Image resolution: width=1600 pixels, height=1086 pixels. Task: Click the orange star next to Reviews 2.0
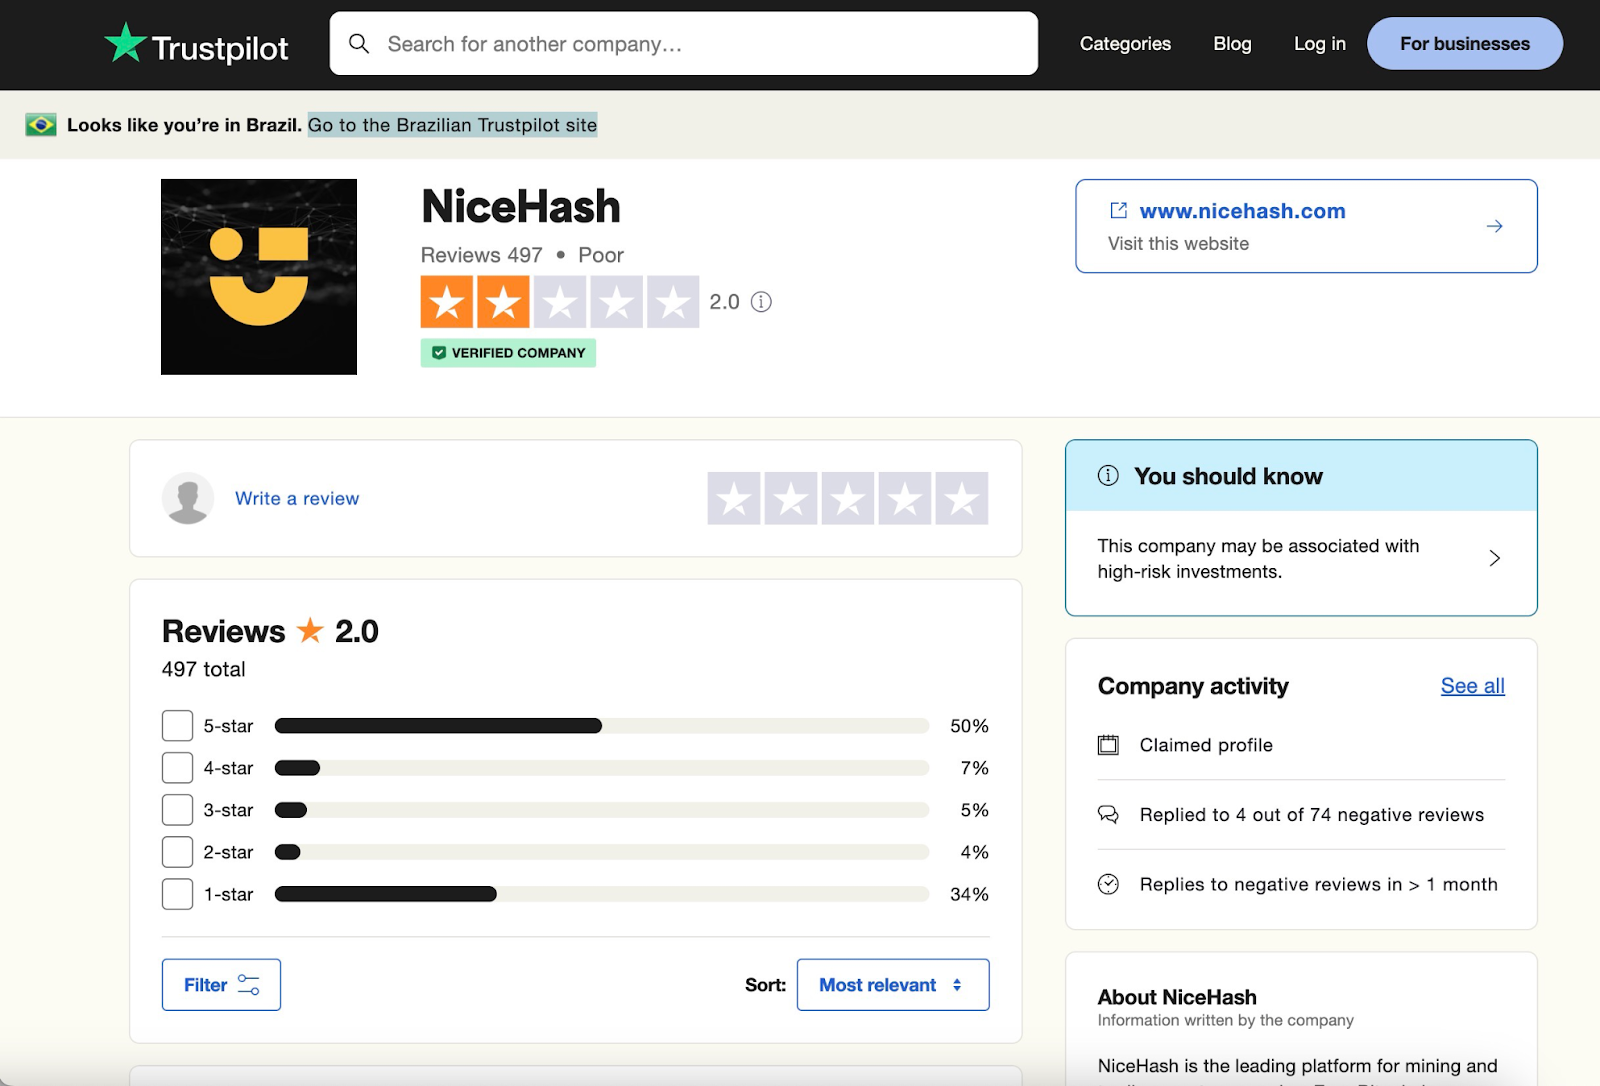tap(310, 630)
